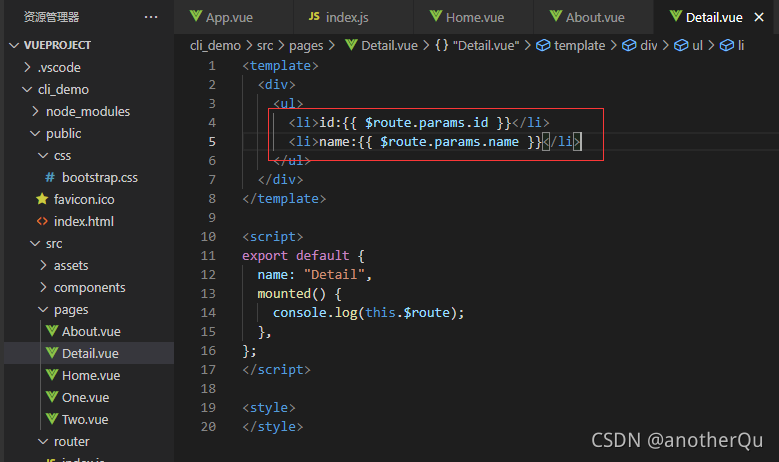The image size is (779, 462).
Task: Collapse the css folder
Action: point(43,155)
